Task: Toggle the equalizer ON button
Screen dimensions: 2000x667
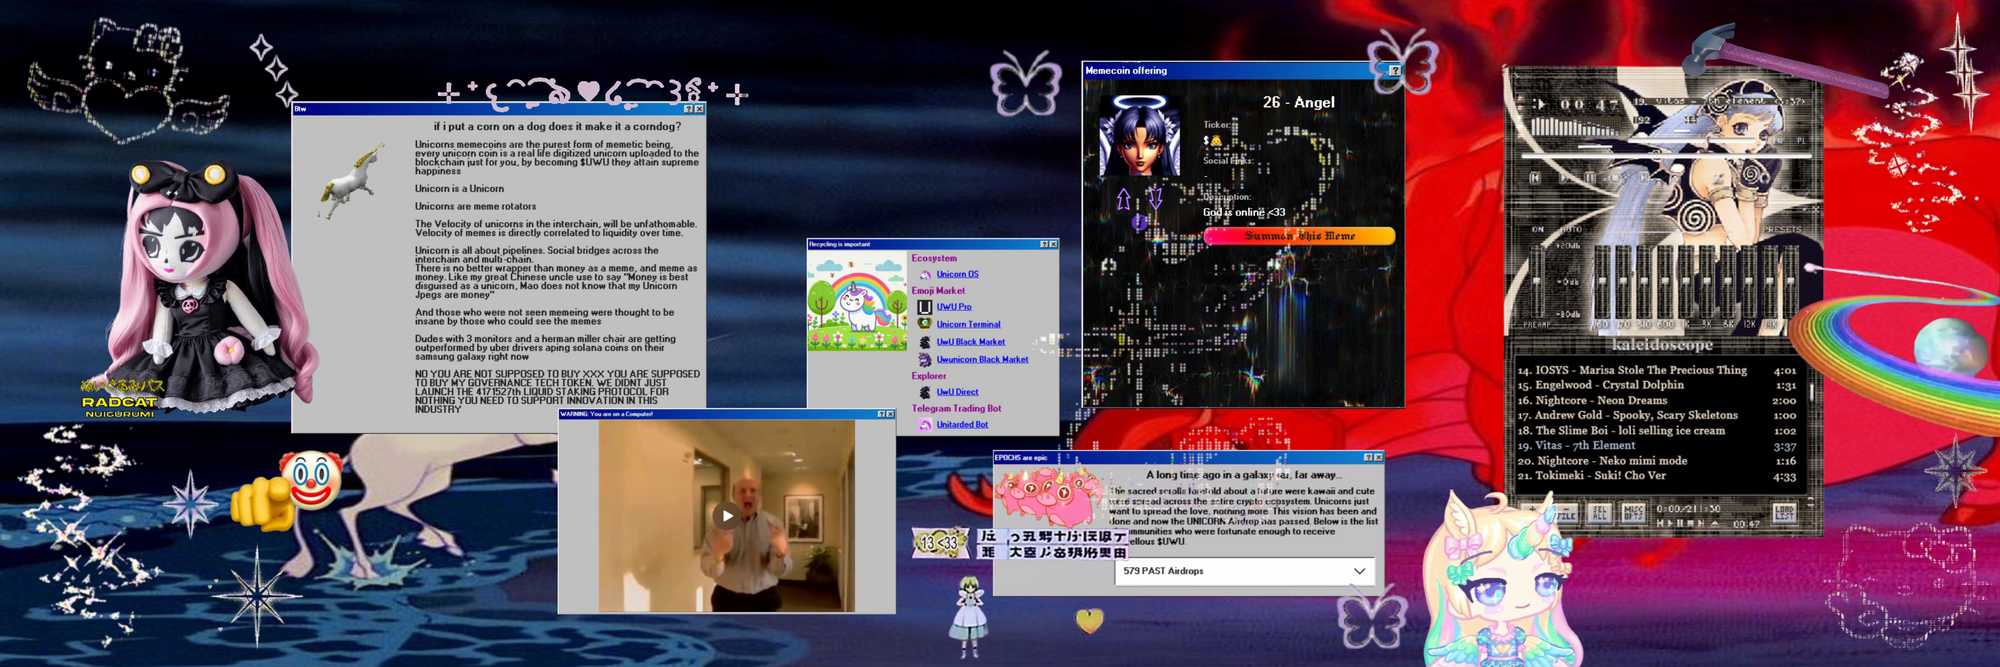Action: 1538,230
